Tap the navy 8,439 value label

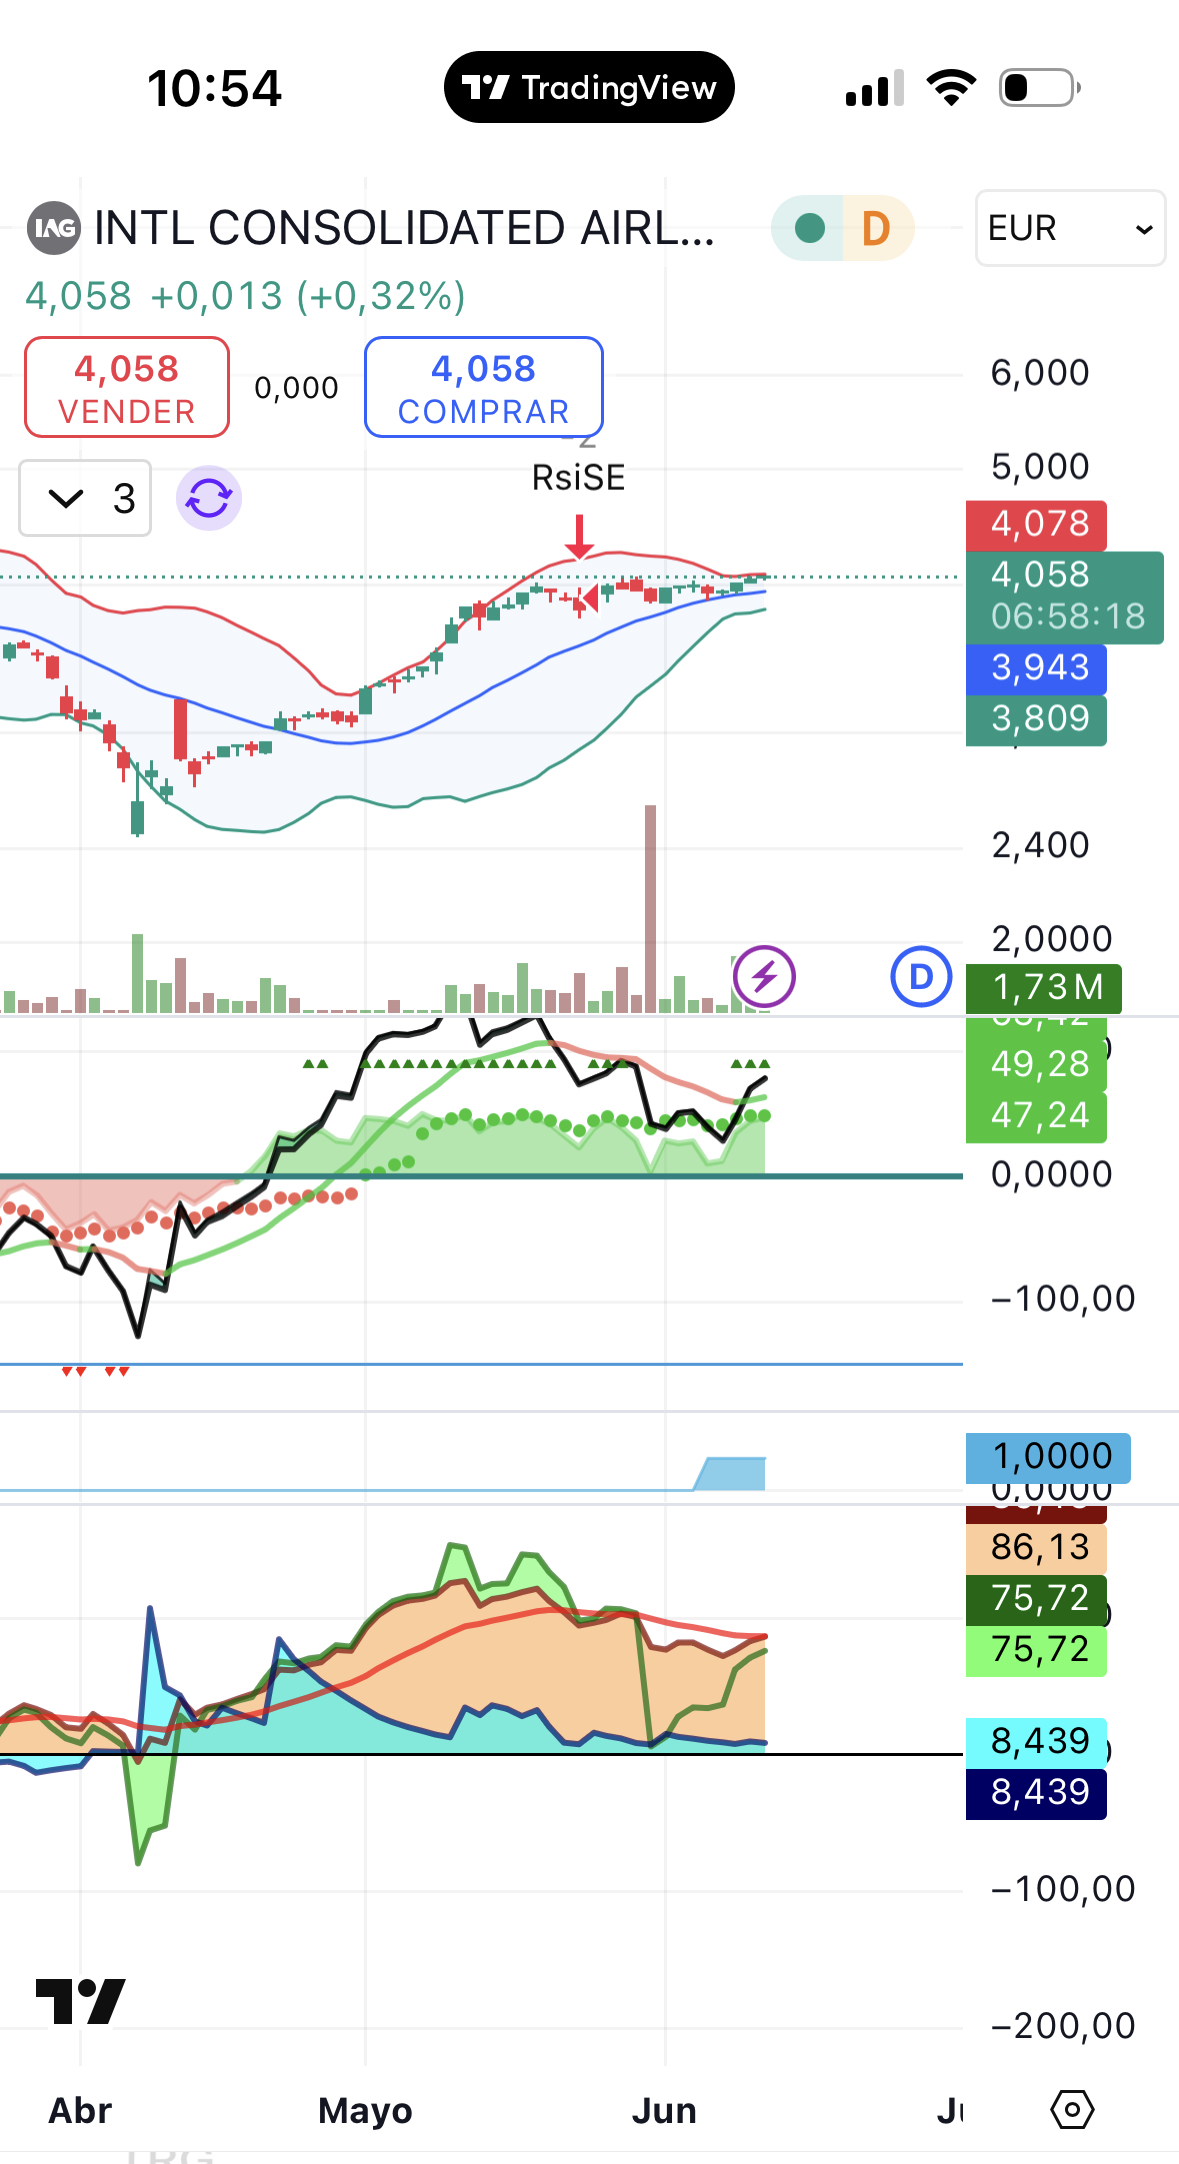click(1037, 1794)
